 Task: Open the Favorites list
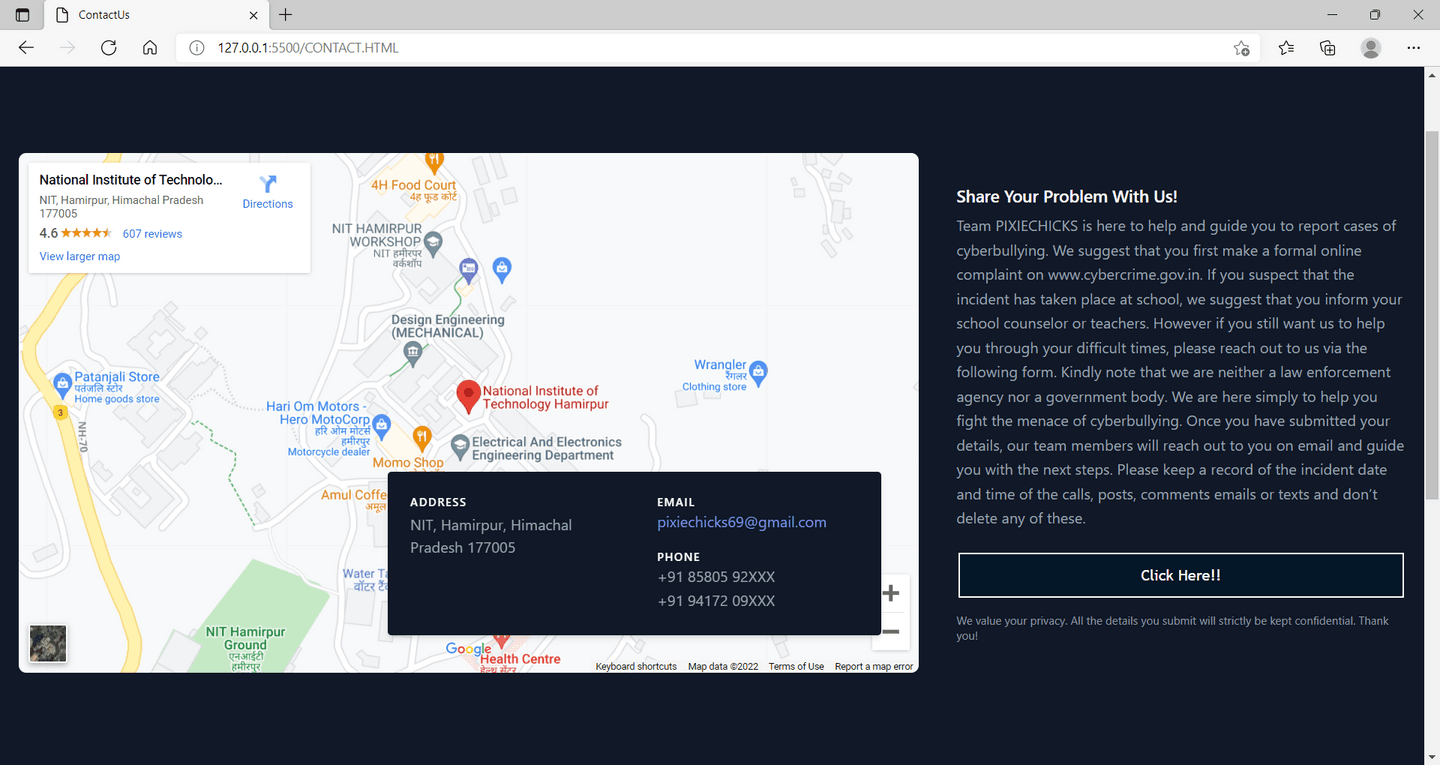(x=1286, y=48)
